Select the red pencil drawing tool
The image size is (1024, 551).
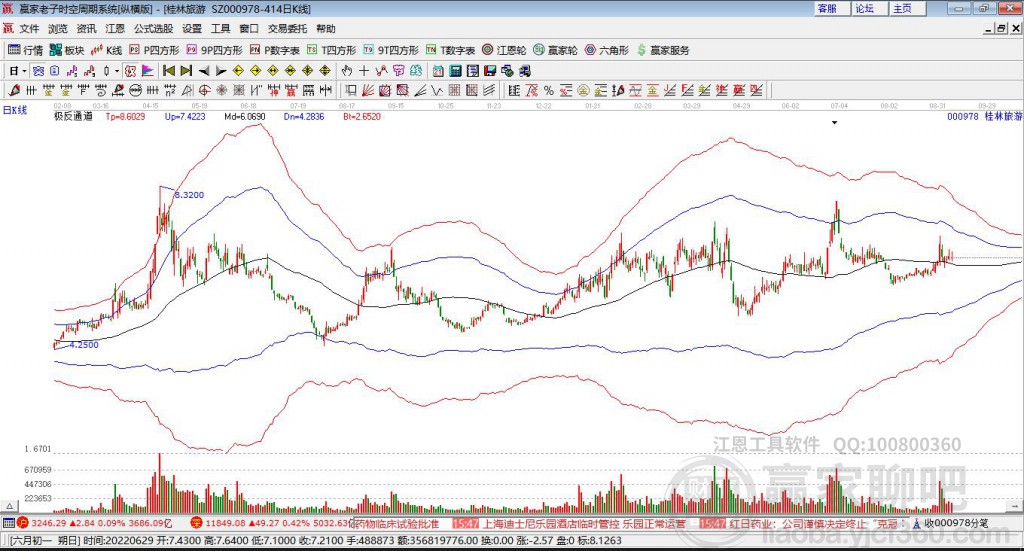click(x=14, y=90)
